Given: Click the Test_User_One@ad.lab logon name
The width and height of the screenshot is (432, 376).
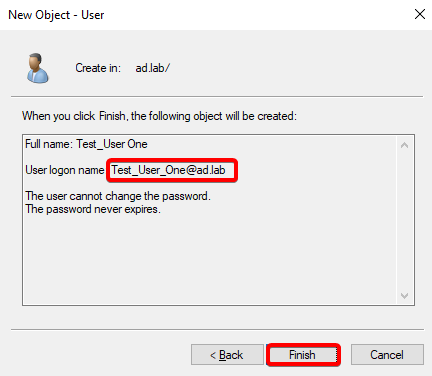Looking at the screenshot, I should [168, 170].
